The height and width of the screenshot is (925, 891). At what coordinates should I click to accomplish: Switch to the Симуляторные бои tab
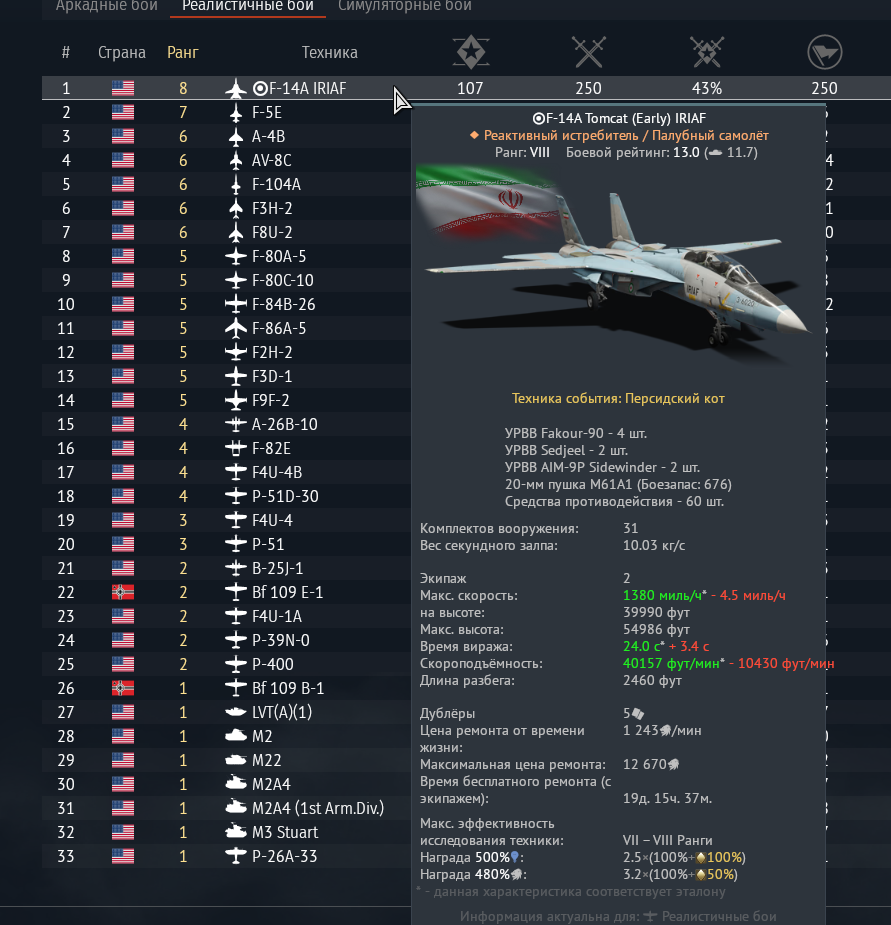tap(405, 6)
